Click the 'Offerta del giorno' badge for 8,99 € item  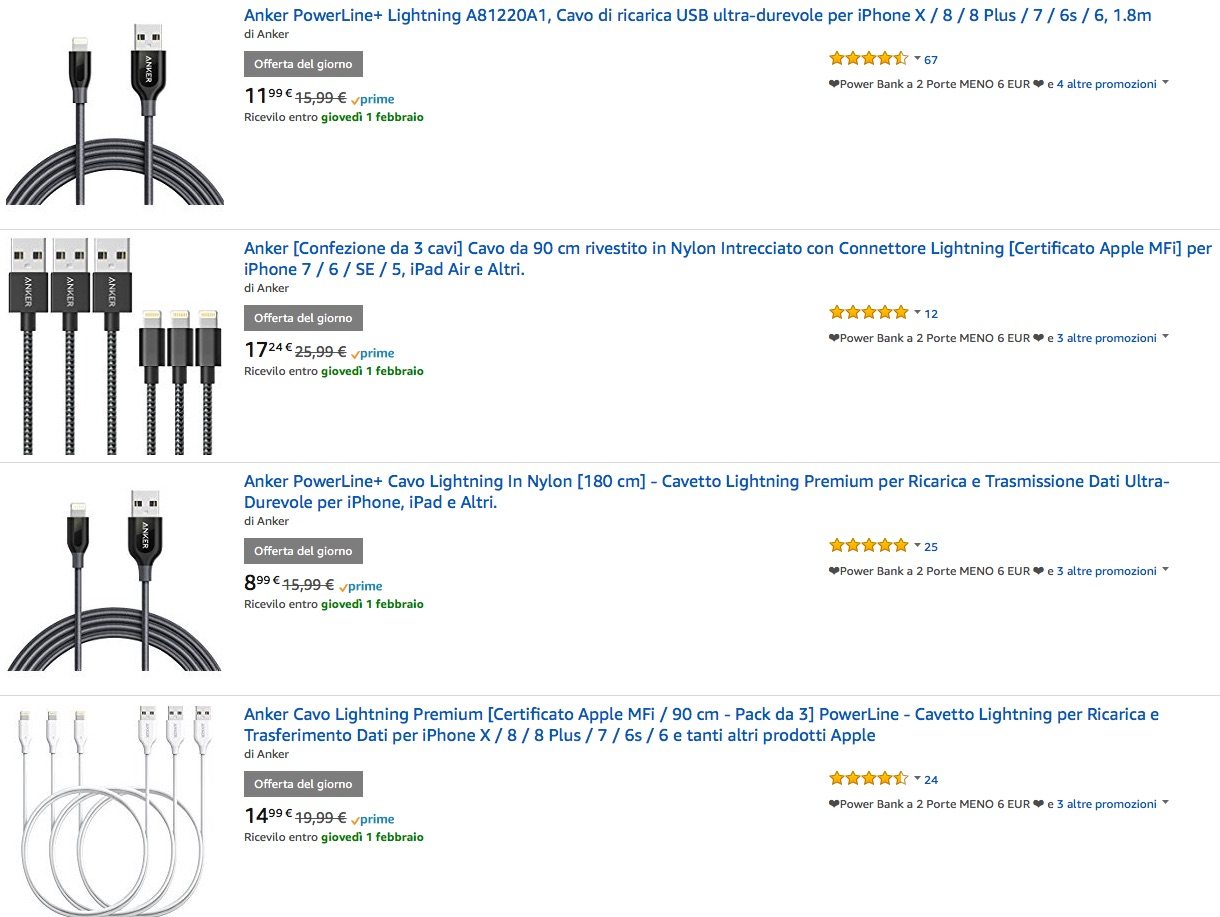click(x=303, y=551)
